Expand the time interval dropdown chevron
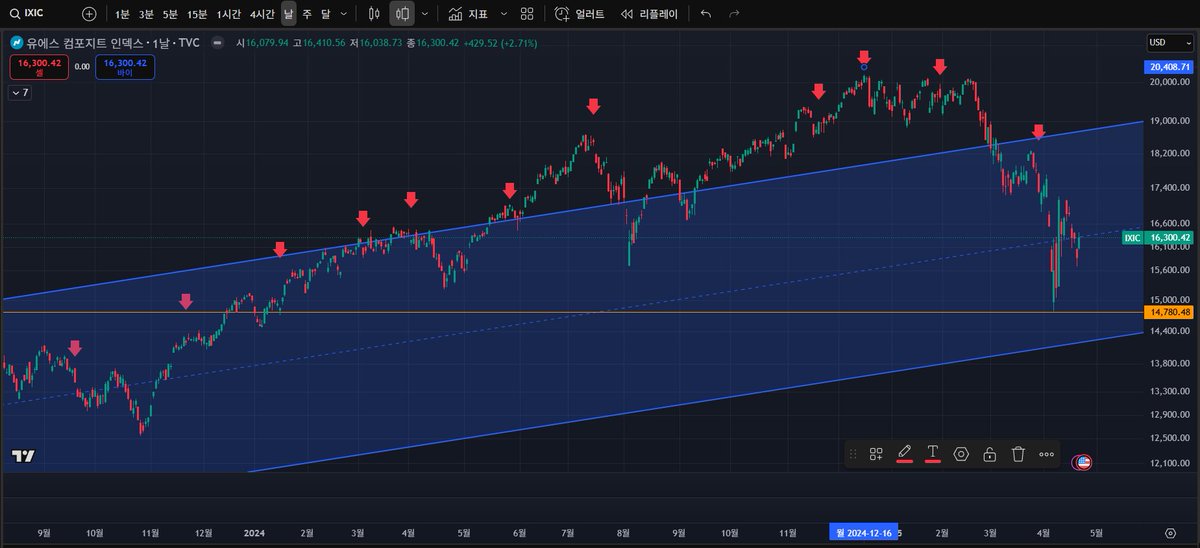The image size is (1200, 548). point(345,14)
